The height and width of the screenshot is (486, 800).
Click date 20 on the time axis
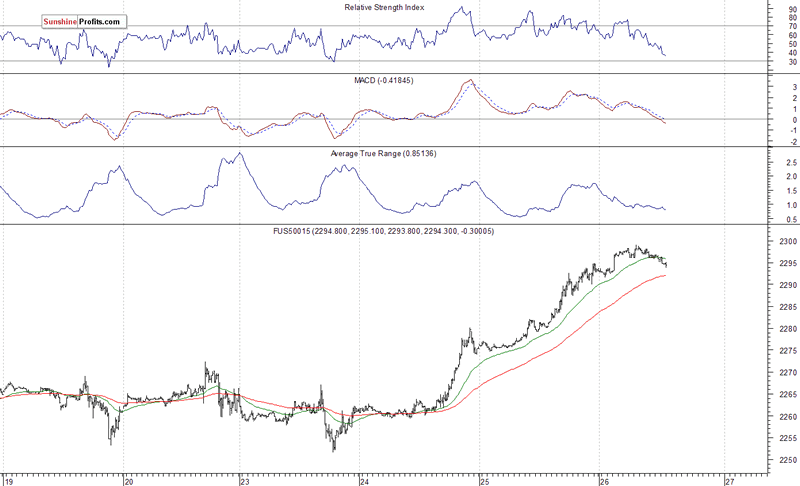pyautogui.click(x=128, y=479)
